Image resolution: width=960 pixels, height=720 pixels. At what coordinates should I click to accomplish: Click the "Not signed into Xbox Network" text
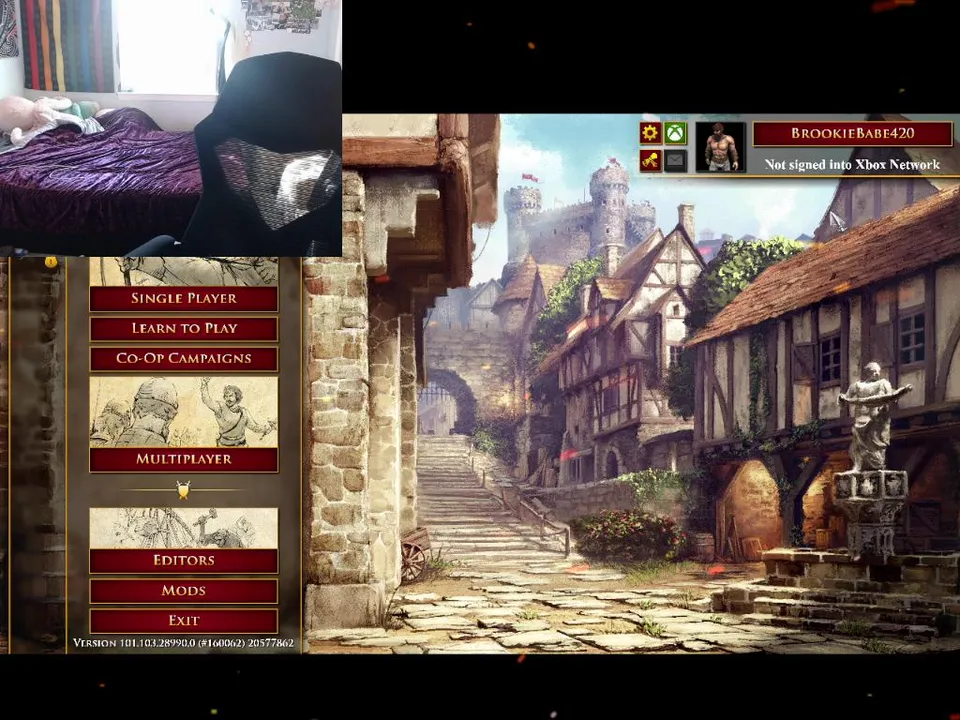[x=852, y=164]
